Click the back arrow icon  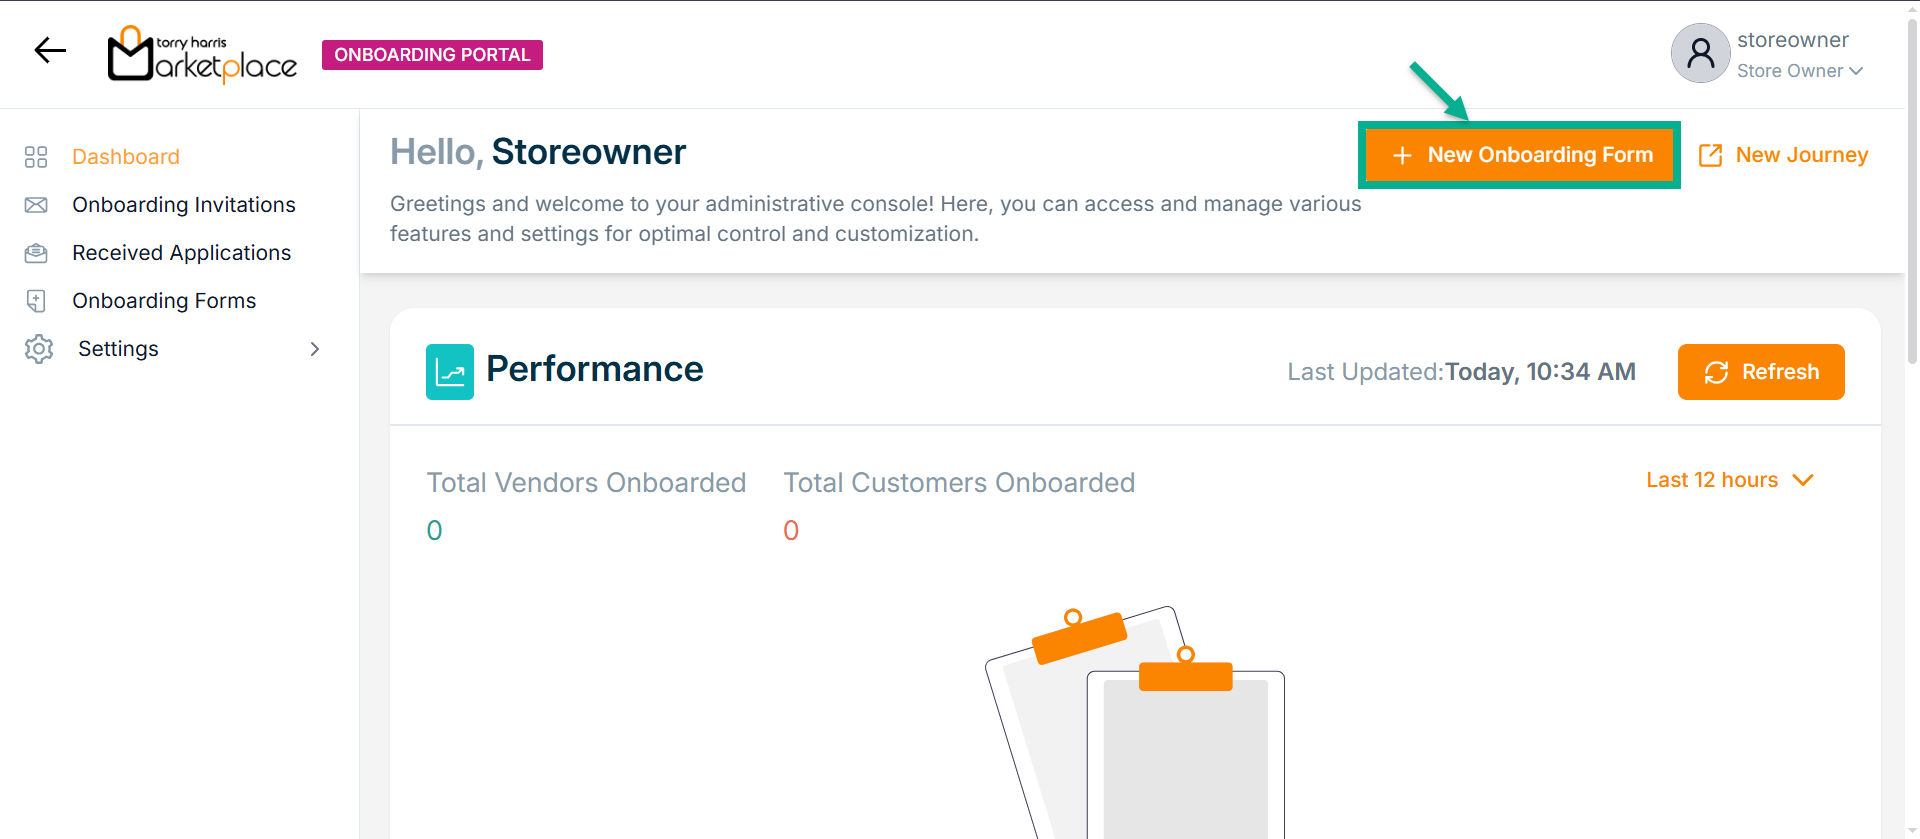(50, 50)
